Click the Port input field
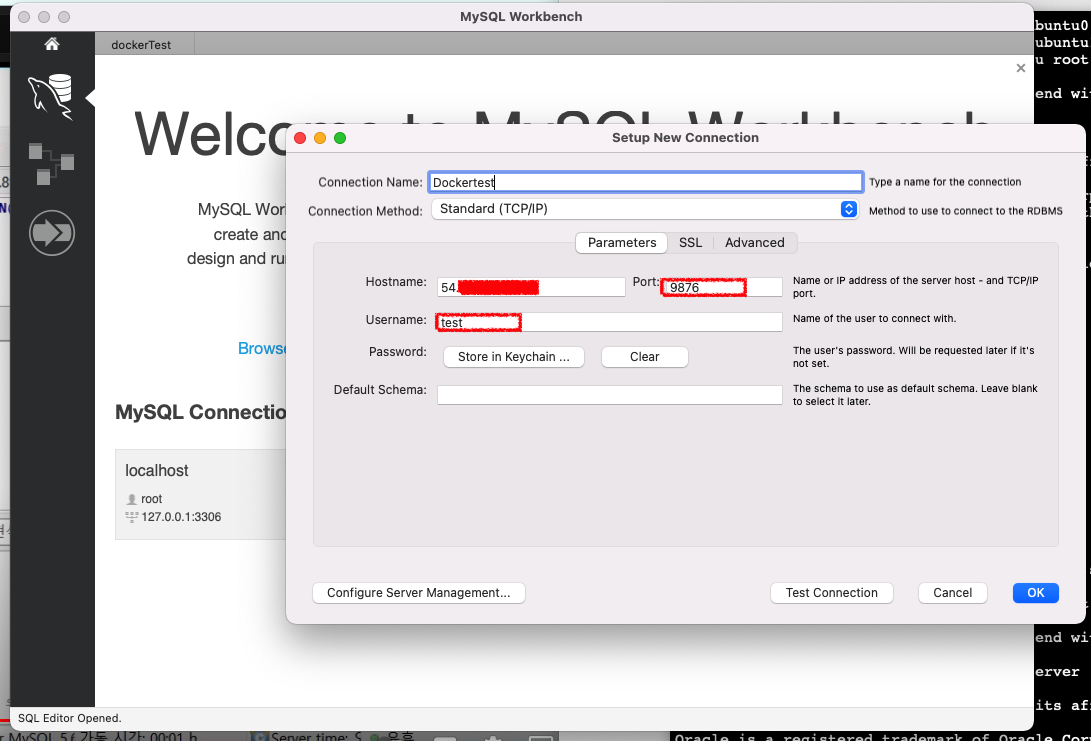 [722, 287]
